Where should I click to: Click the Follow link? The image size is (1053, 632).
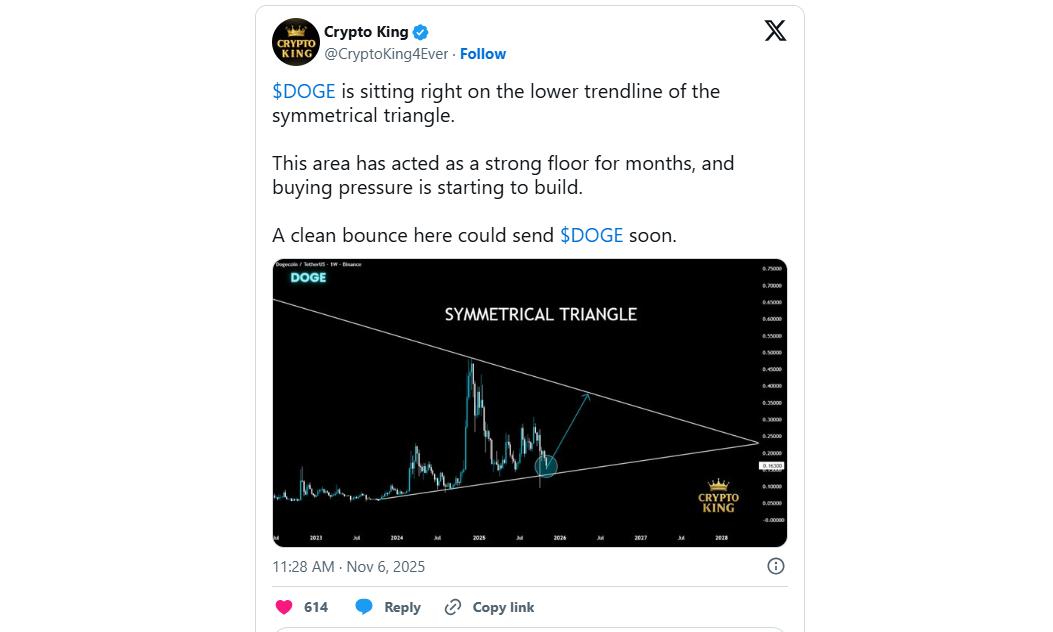pyautogui.click(x=483, y=54)
